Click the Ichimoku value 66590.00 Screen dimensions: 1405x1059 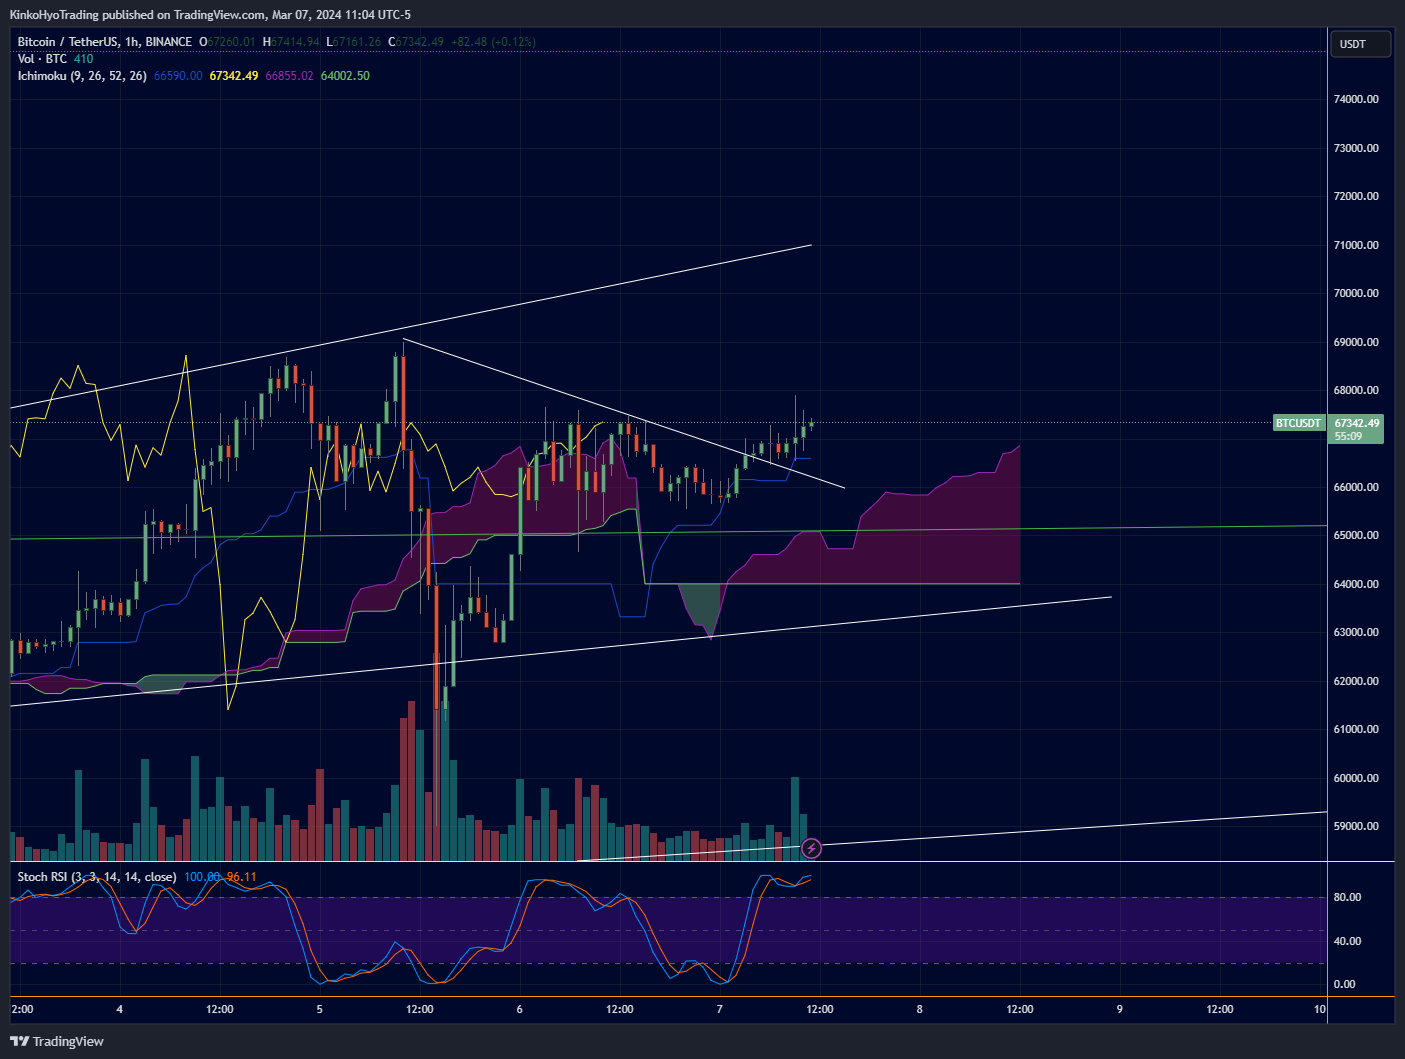pos(178,76)
